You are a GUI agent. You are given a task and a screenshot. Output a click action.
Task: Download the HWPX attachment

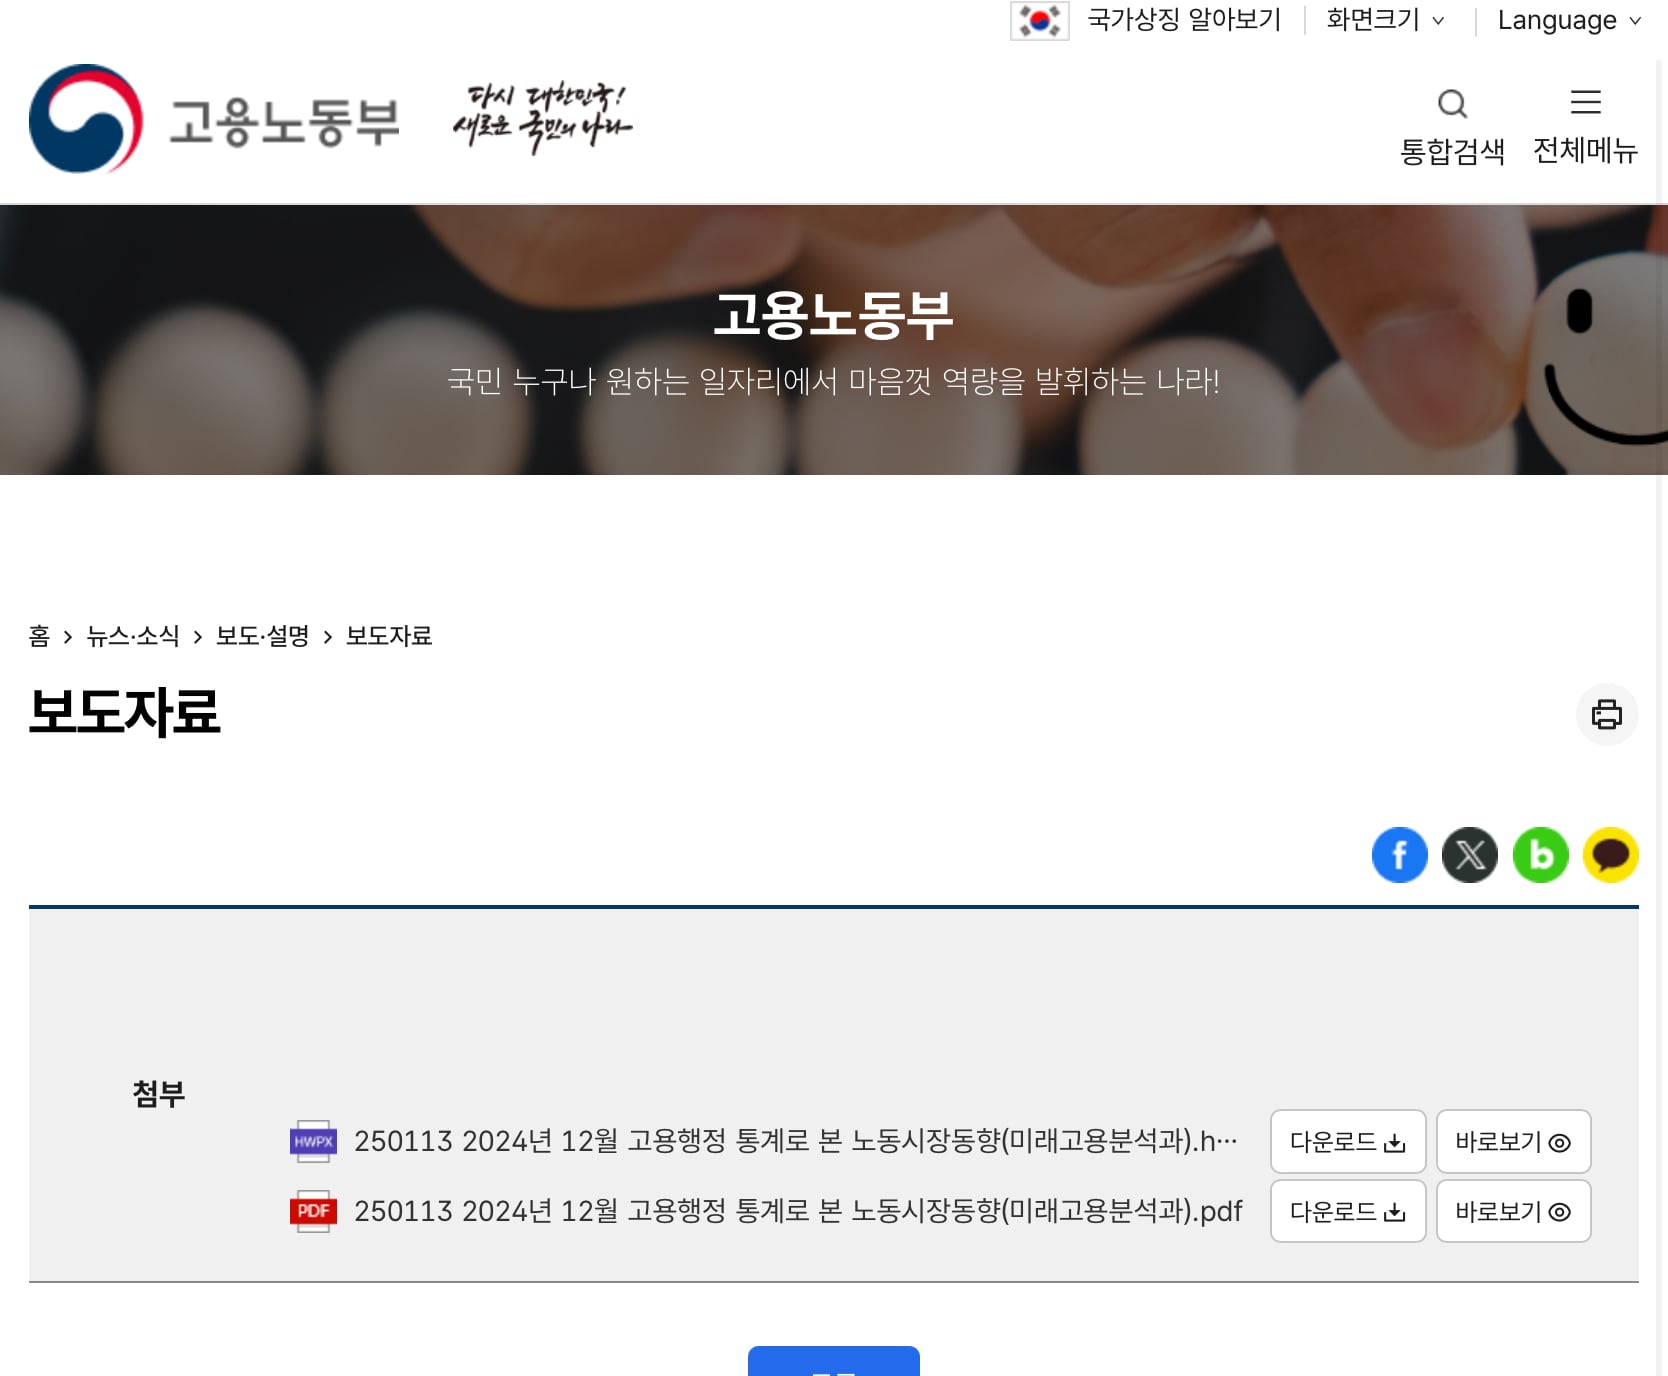pyautogui.click(x=1348, y=1141)
